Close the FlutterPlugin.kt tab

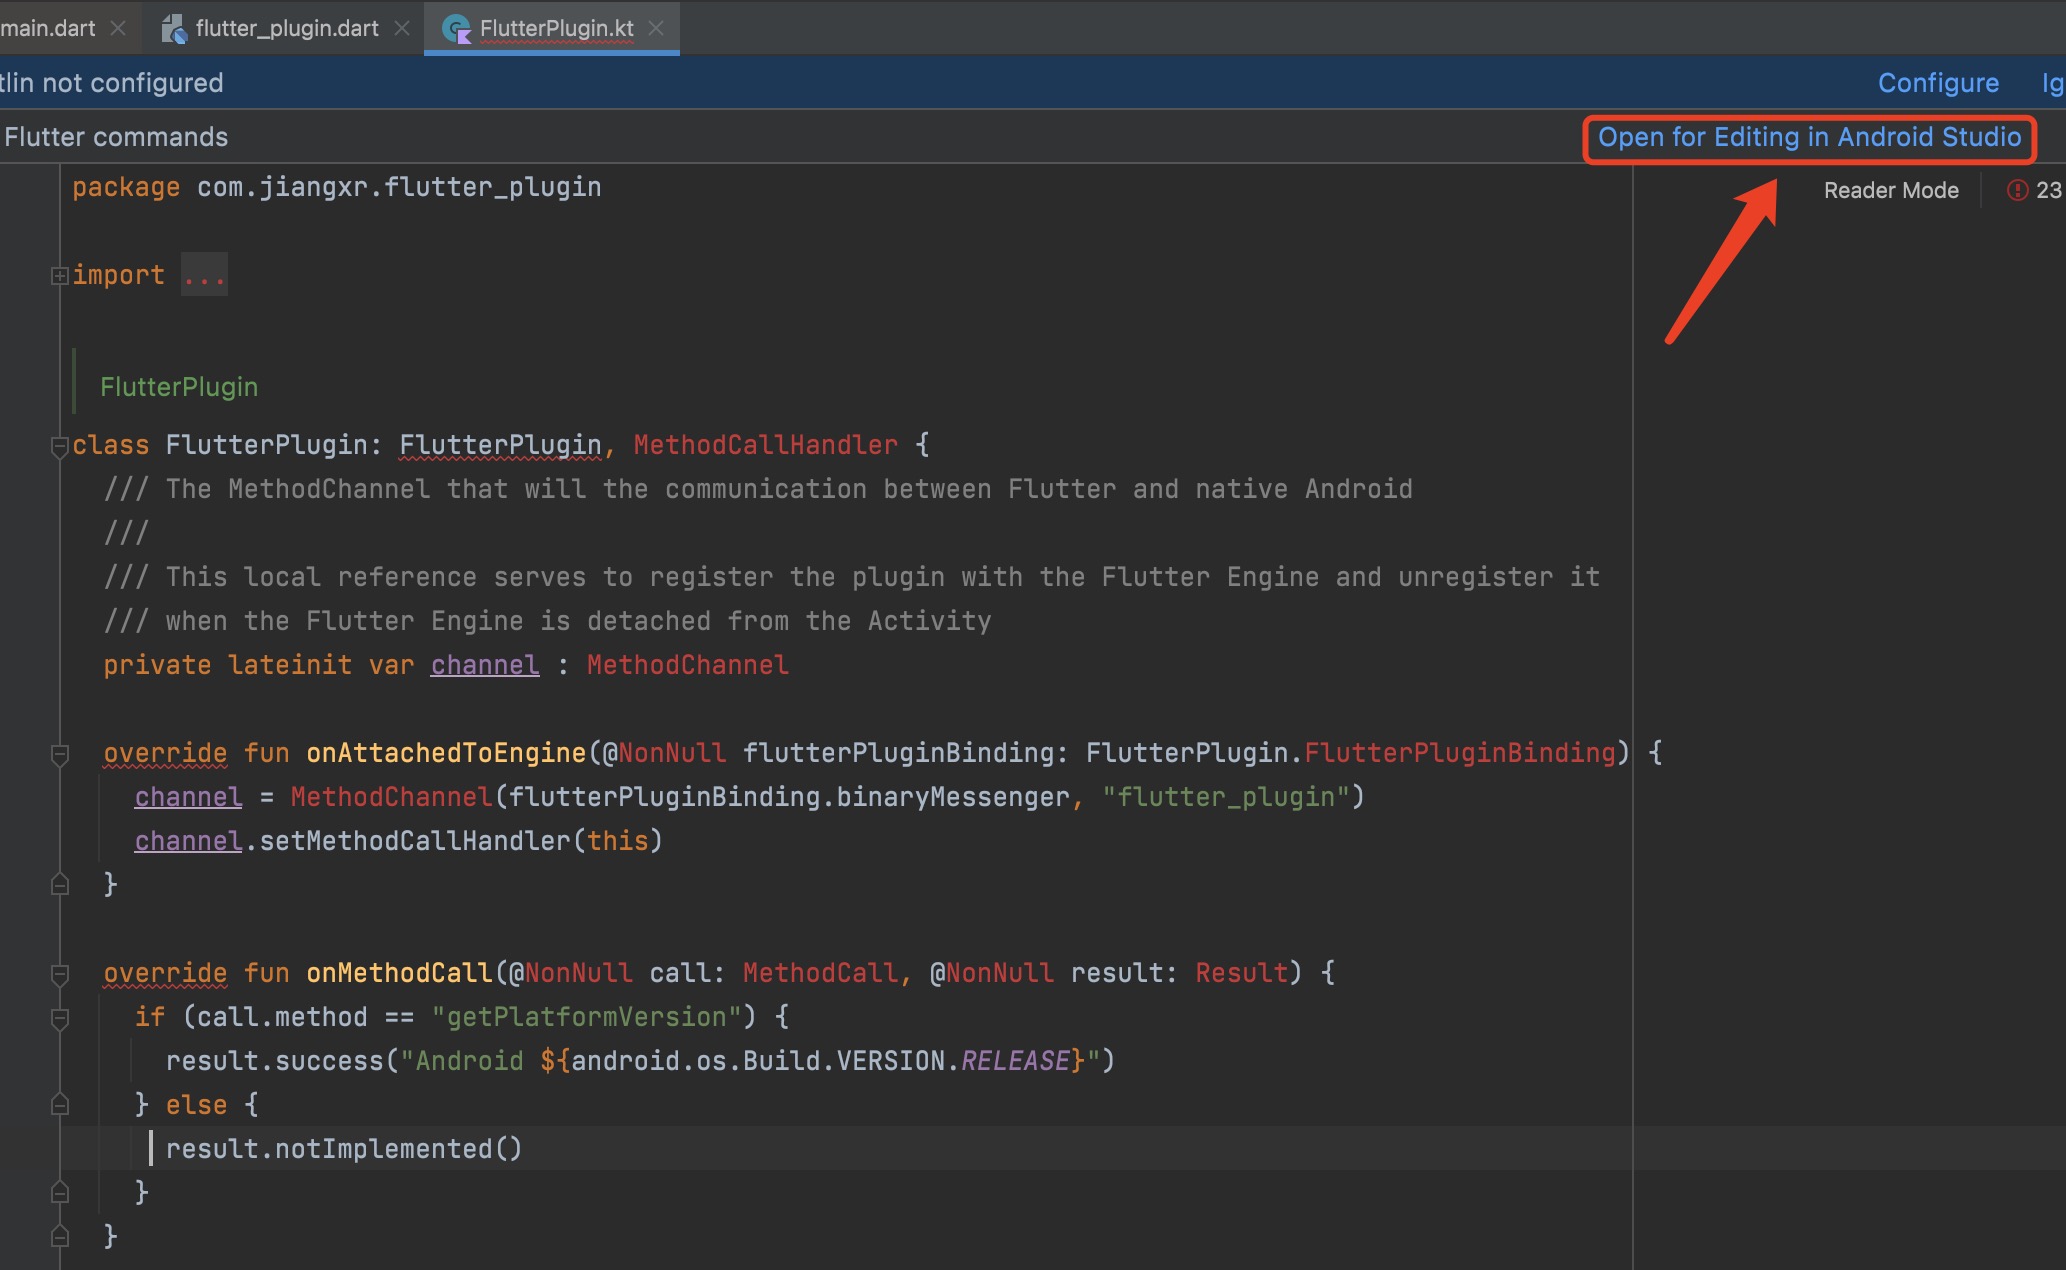(656, 28)
